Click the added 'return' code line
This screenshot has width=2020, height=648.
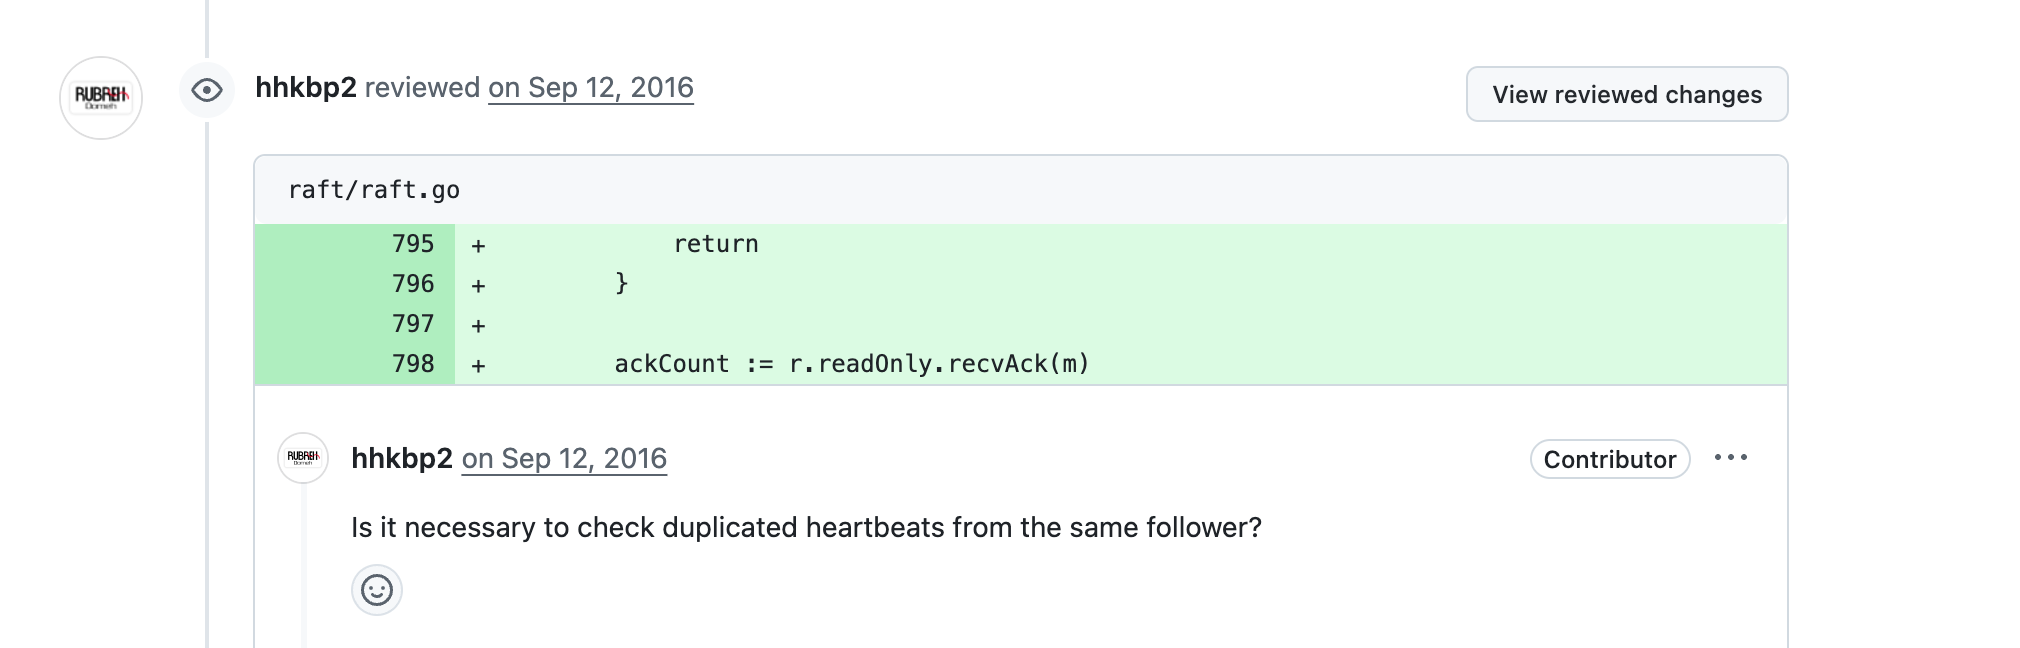(x=716, y=244)
